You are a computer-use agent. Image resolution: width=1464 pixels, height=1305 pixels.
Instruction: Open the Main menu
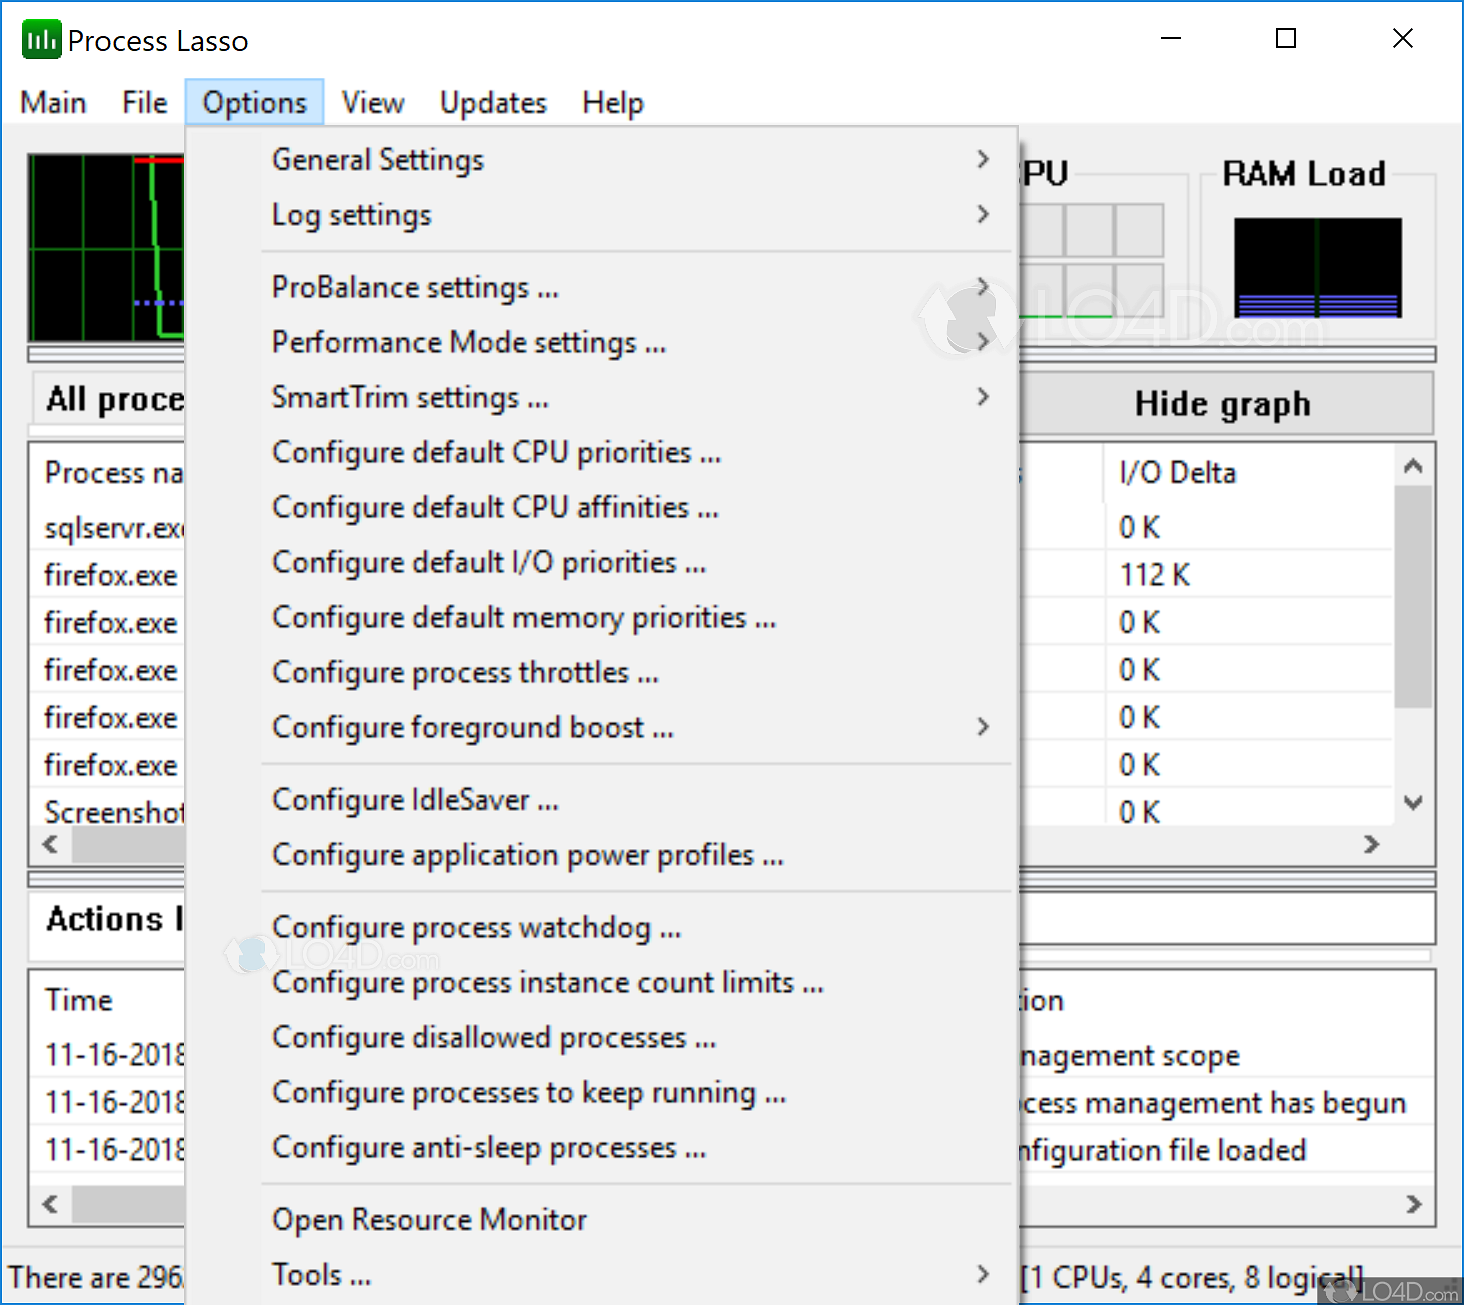tap(53, 103)
